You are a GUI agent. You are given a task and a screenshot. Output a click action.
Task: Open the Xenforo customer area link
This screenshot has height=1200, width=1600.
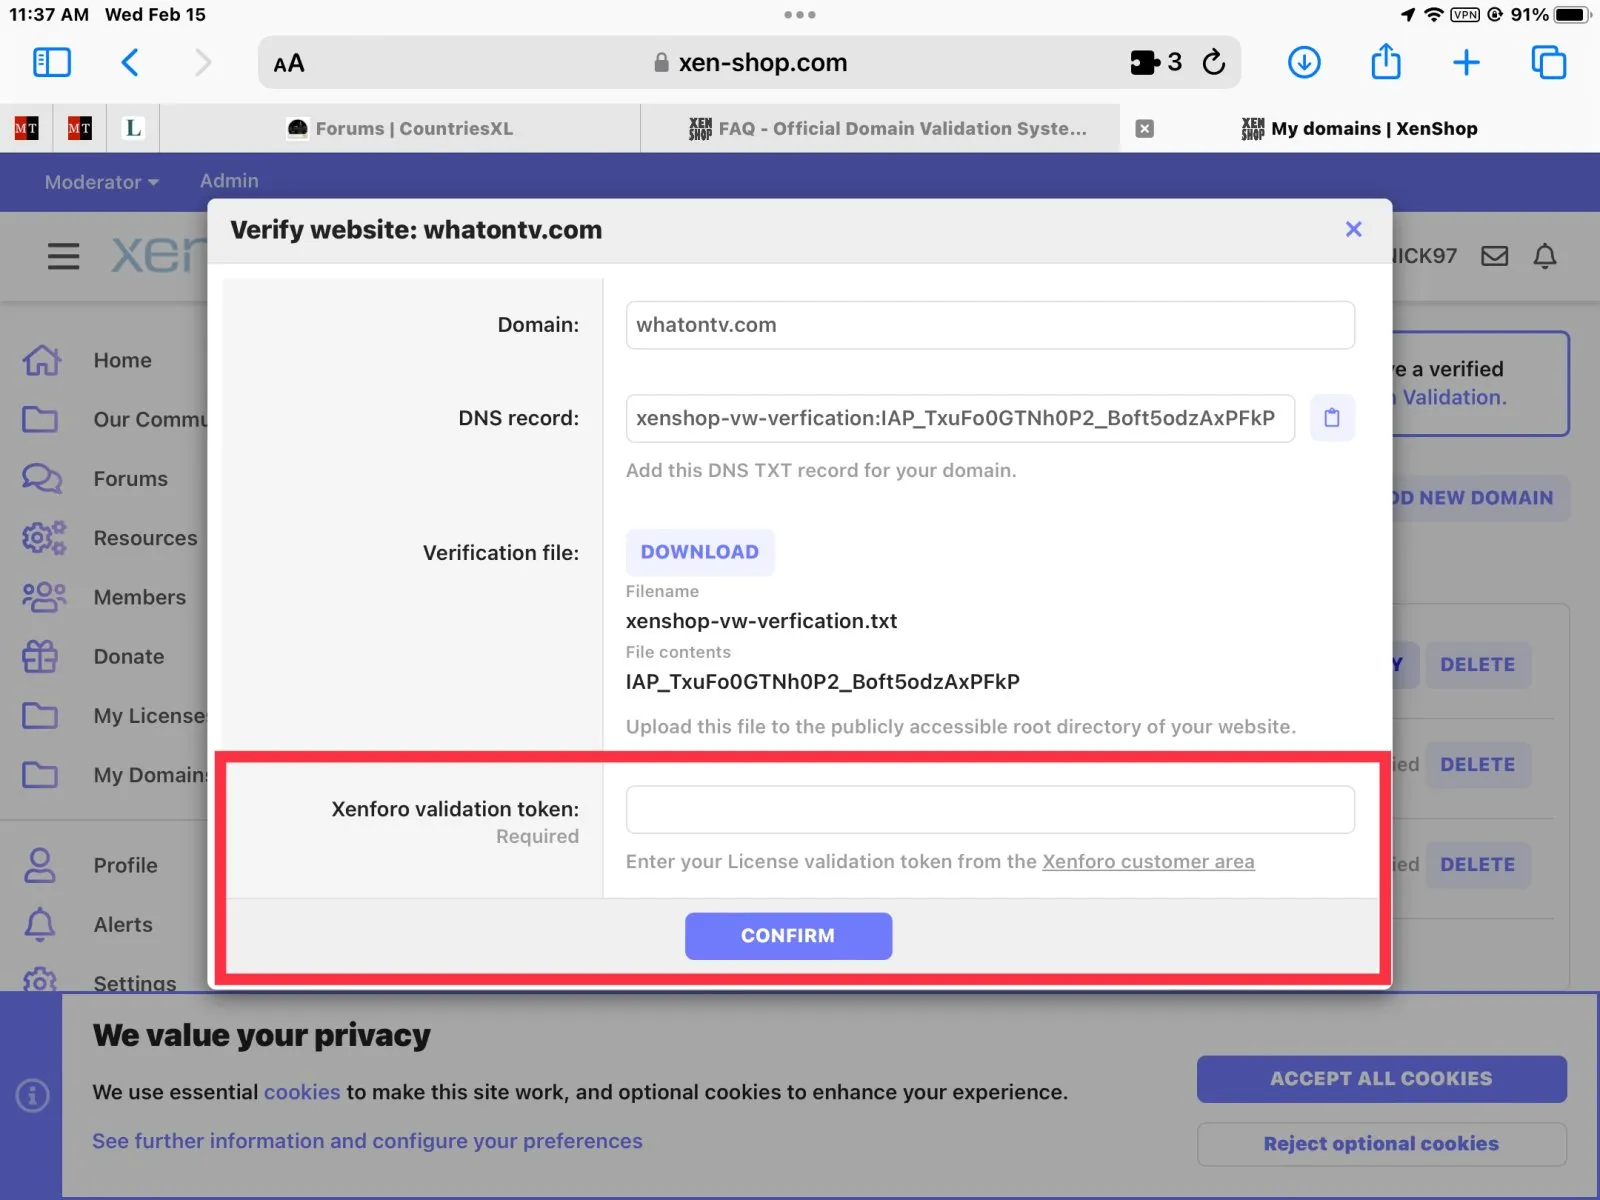click(x=1148, y=862)
